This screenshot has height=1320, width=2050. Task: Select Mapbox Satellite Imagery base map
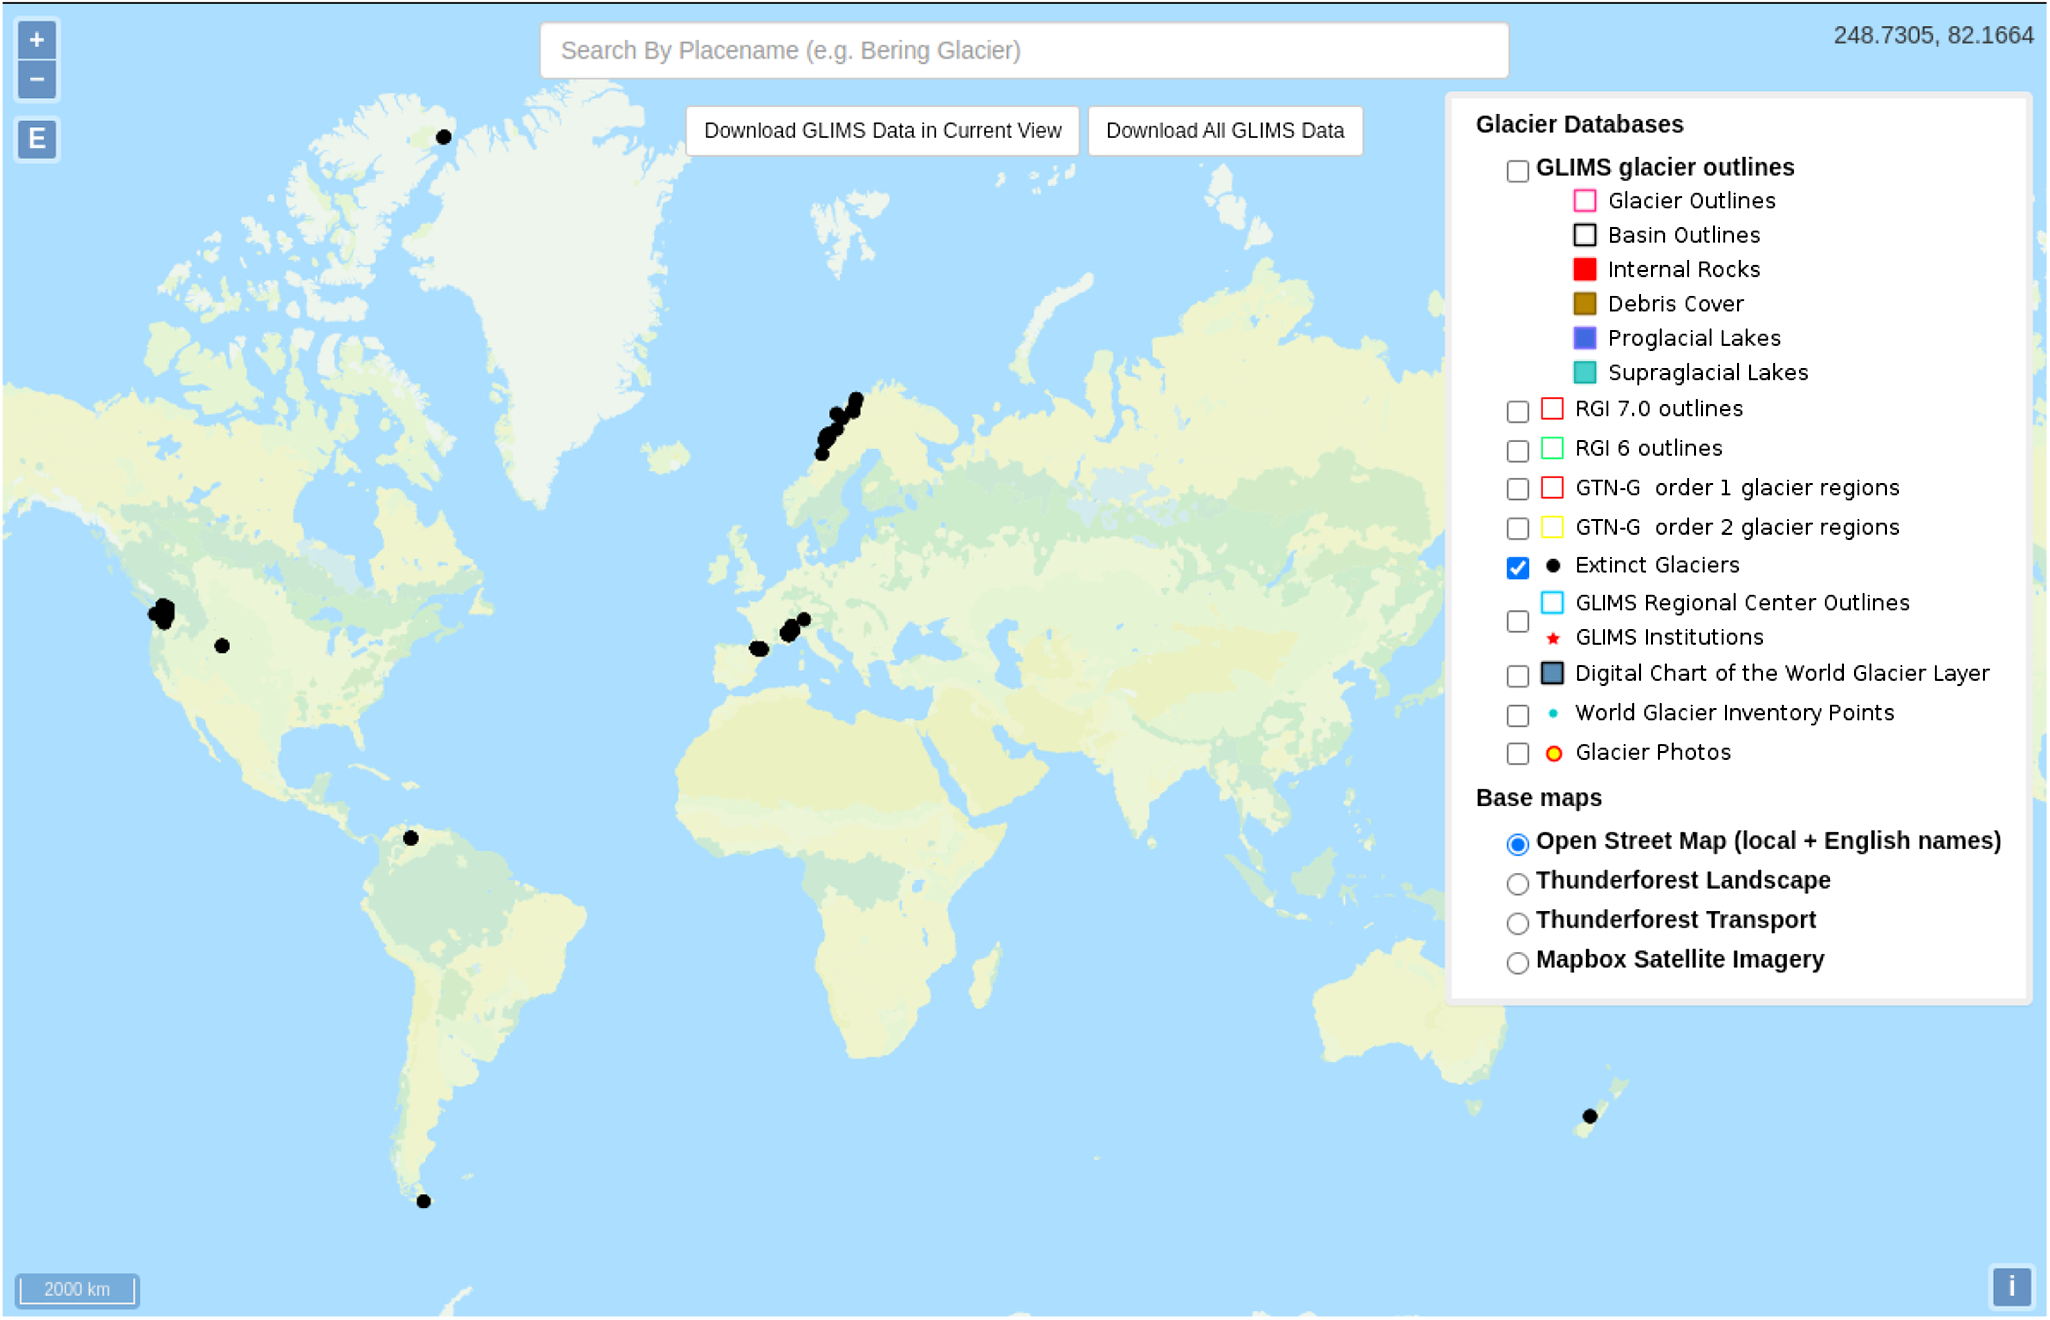tap(1518, 962)
